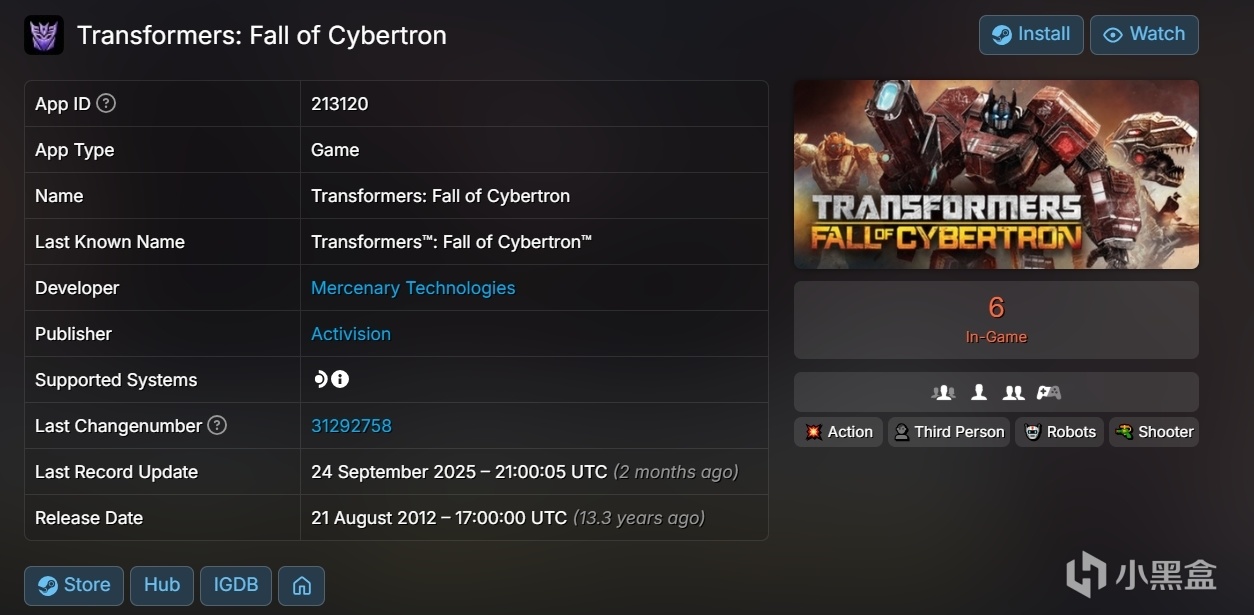1254x615 pixels.
Task: Click the single-player person icon
Action: (979, 392)
